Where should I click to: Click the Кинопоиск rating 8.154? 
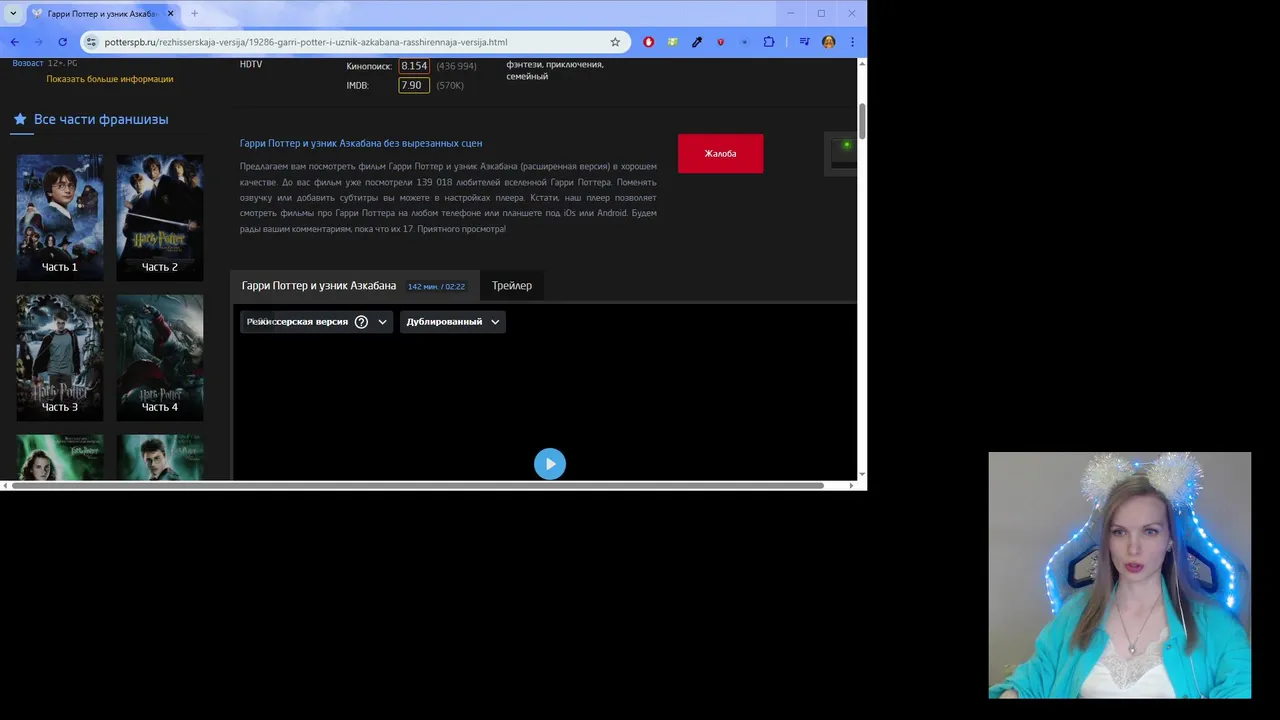click(x=414, y=66)
